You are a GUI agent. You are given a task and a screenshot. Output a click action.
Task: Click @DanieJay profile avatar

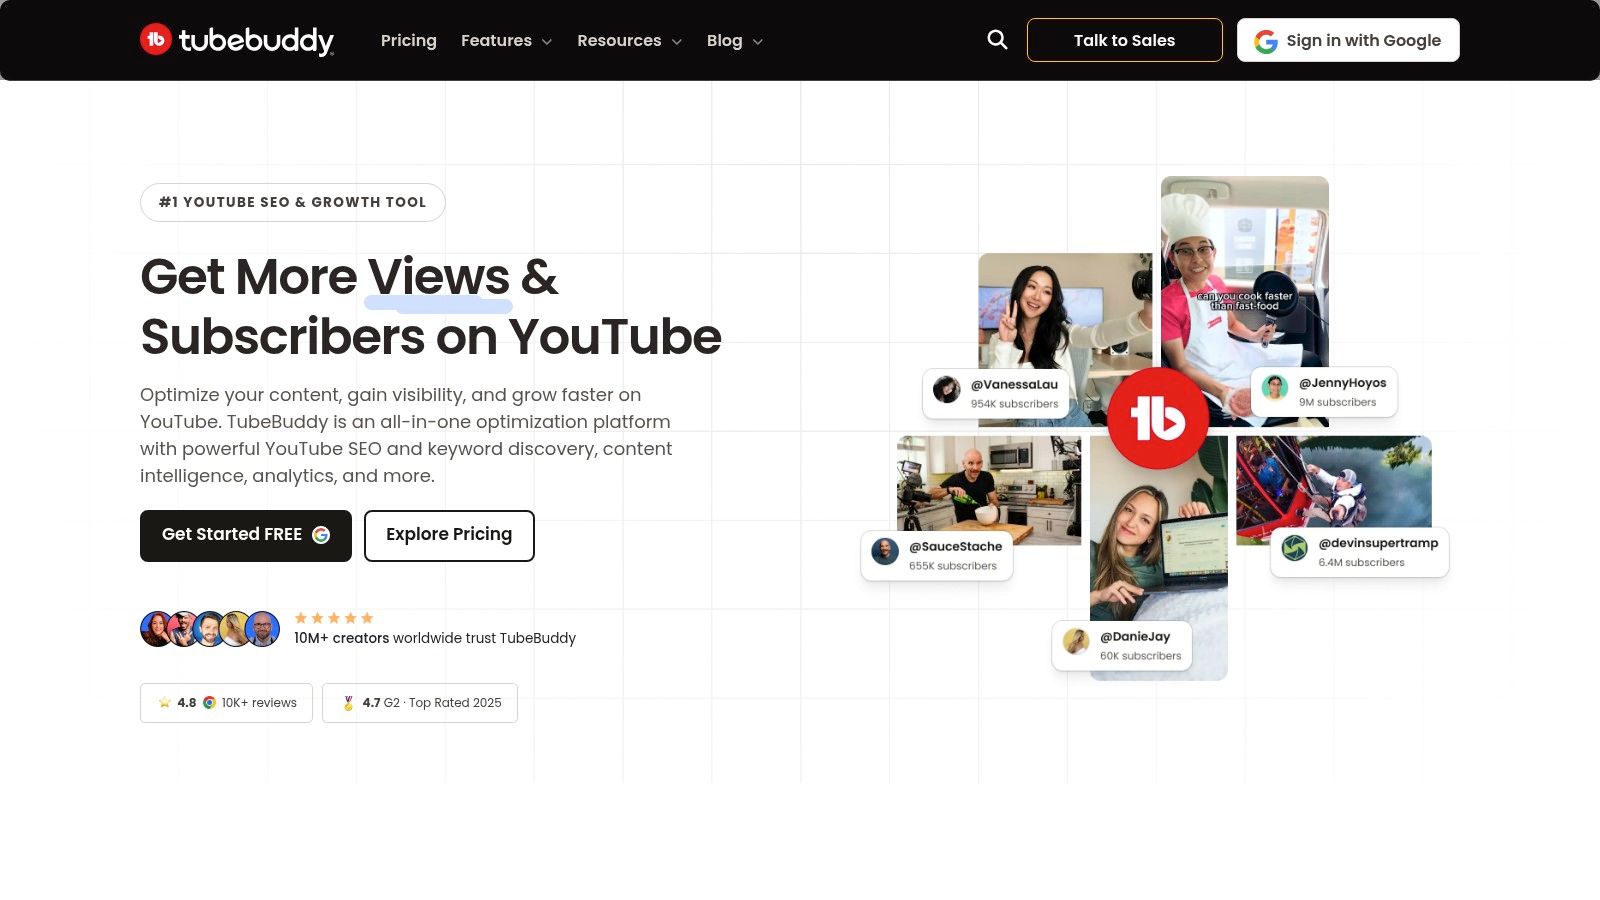(x=1076, y=641)
